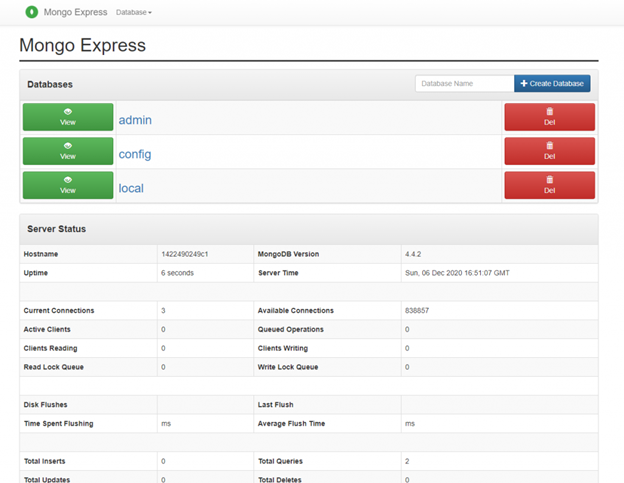624x483 pixels.
Task: Click the Total Inserts label
Action: 45,461
